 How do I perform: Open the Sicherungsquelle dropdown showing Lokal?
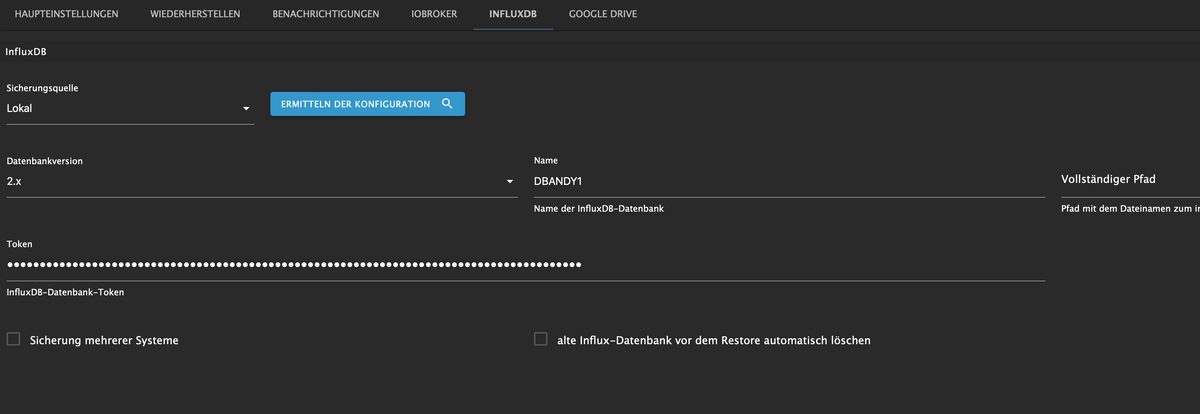(x=120, y=108)
